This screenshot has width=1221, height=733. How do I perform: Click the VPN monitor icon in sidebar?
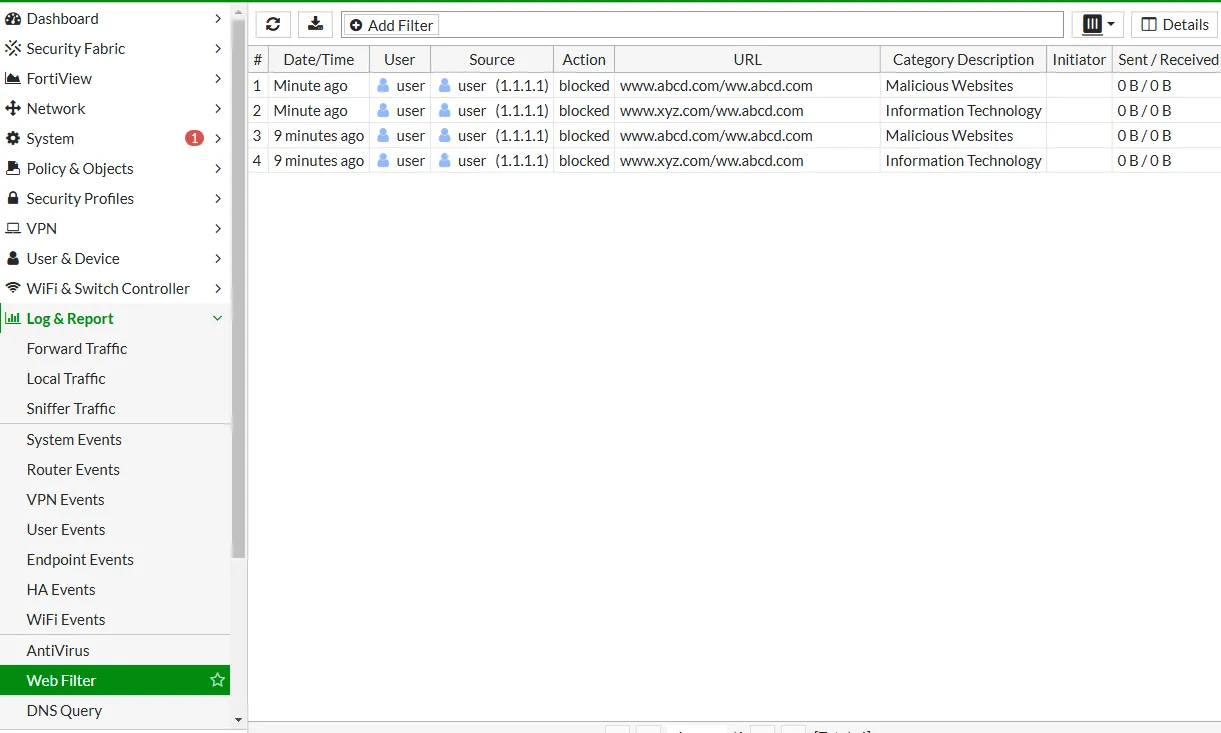(13, 229)
